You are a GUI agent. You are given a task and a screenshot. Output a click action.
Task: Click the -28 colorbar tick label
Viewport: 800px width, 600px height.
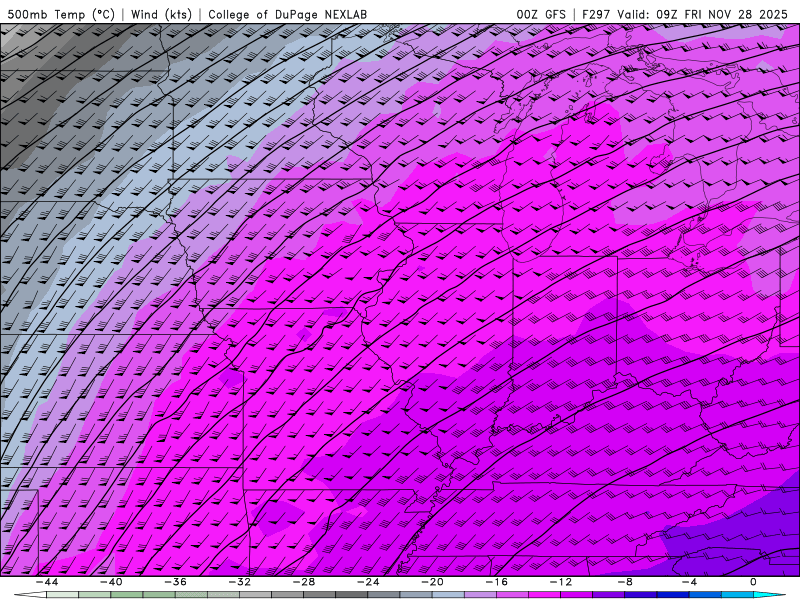point(304,582)
